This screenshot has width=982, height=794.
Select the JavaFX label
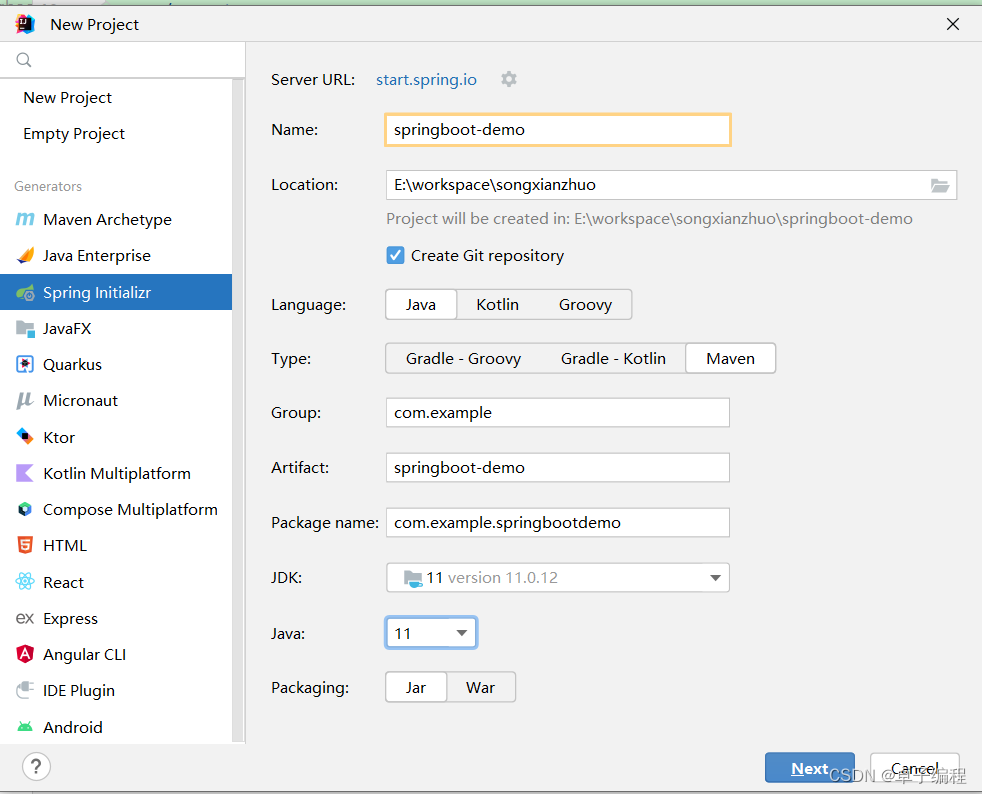[67, 329]
